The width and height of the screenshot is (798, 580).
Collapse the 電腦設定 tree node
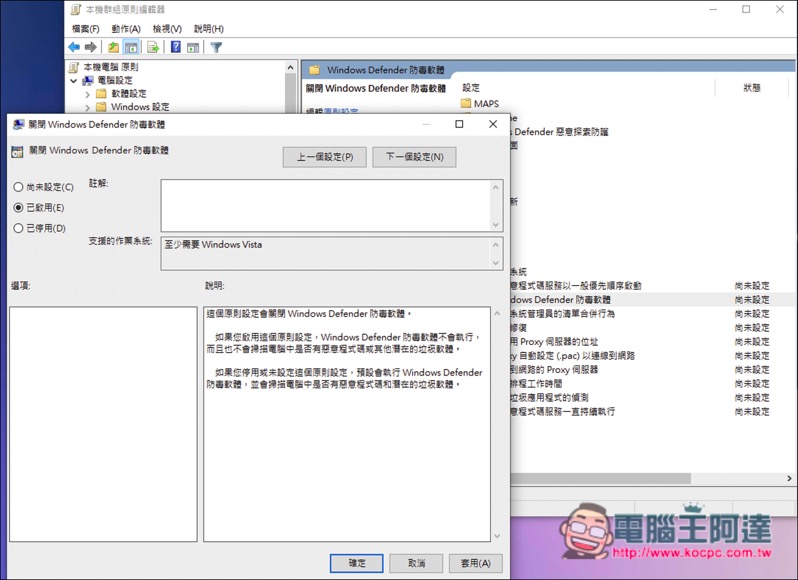click(74, 80)
